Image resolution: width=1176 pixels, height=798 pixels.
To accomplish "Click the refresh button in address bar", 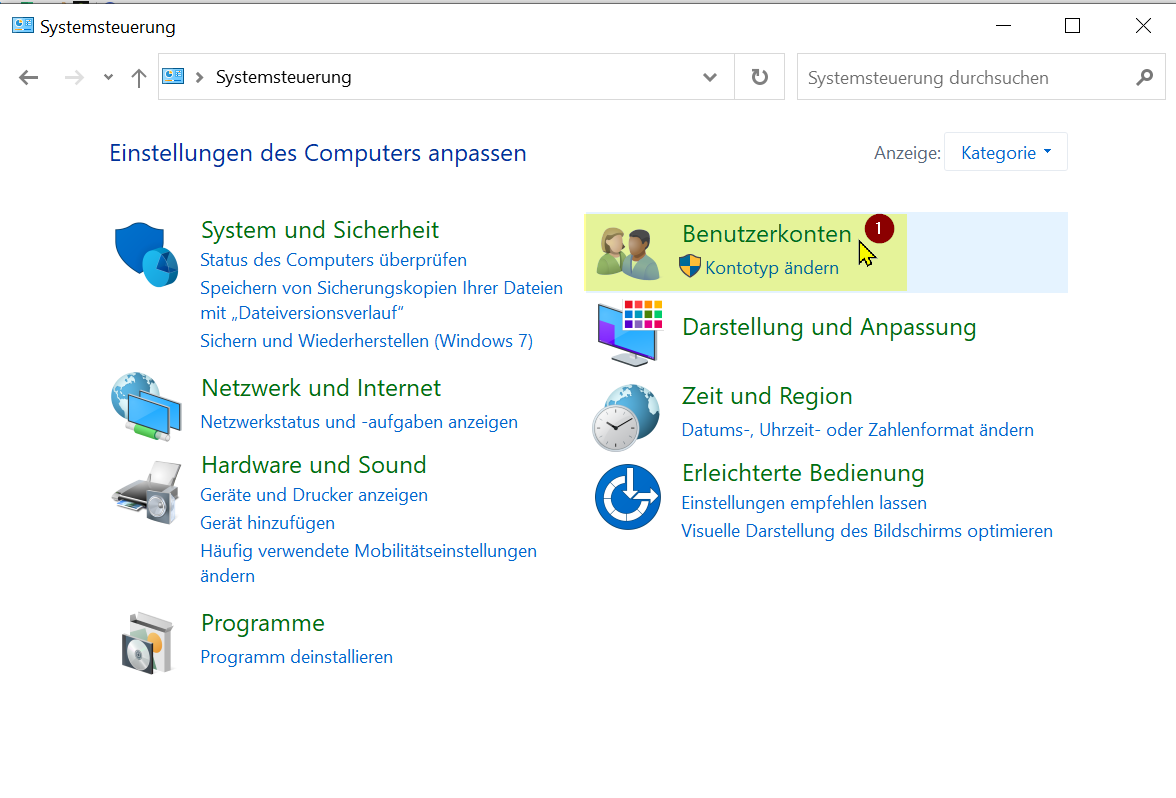I will tap(760, 77).
